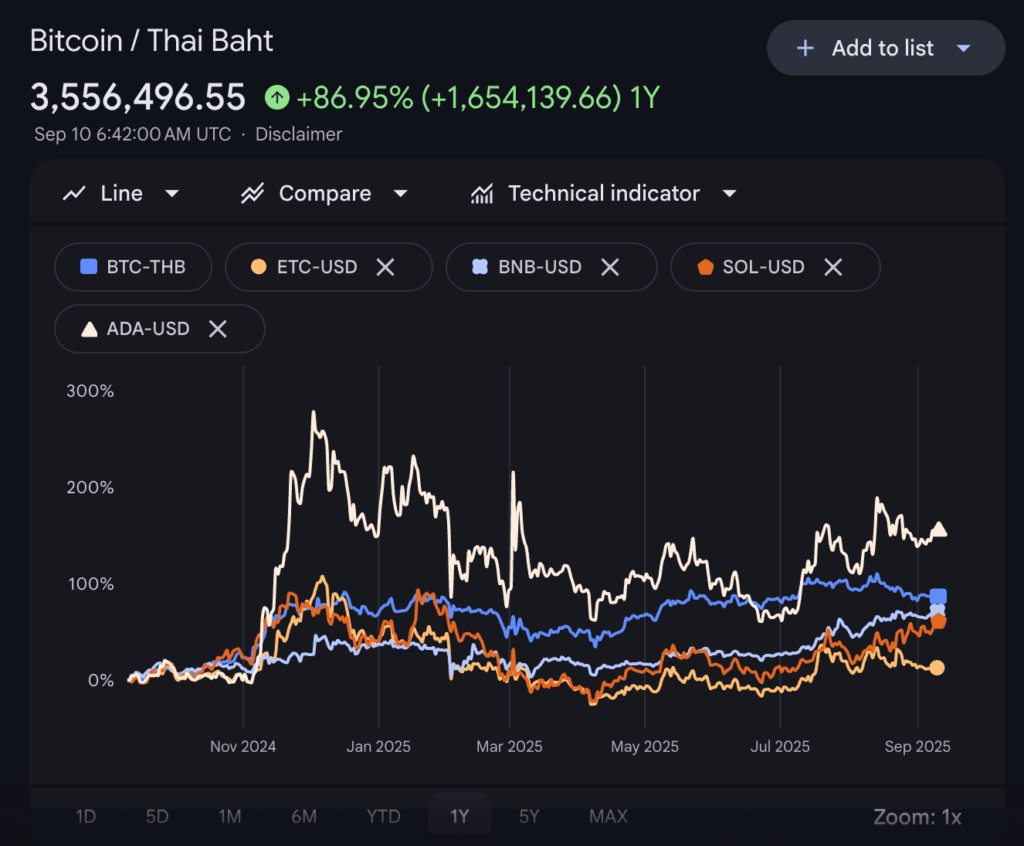Remove ETC-USD from comparison
Viewport: 1024px width, 846px height.
(385, 267)
